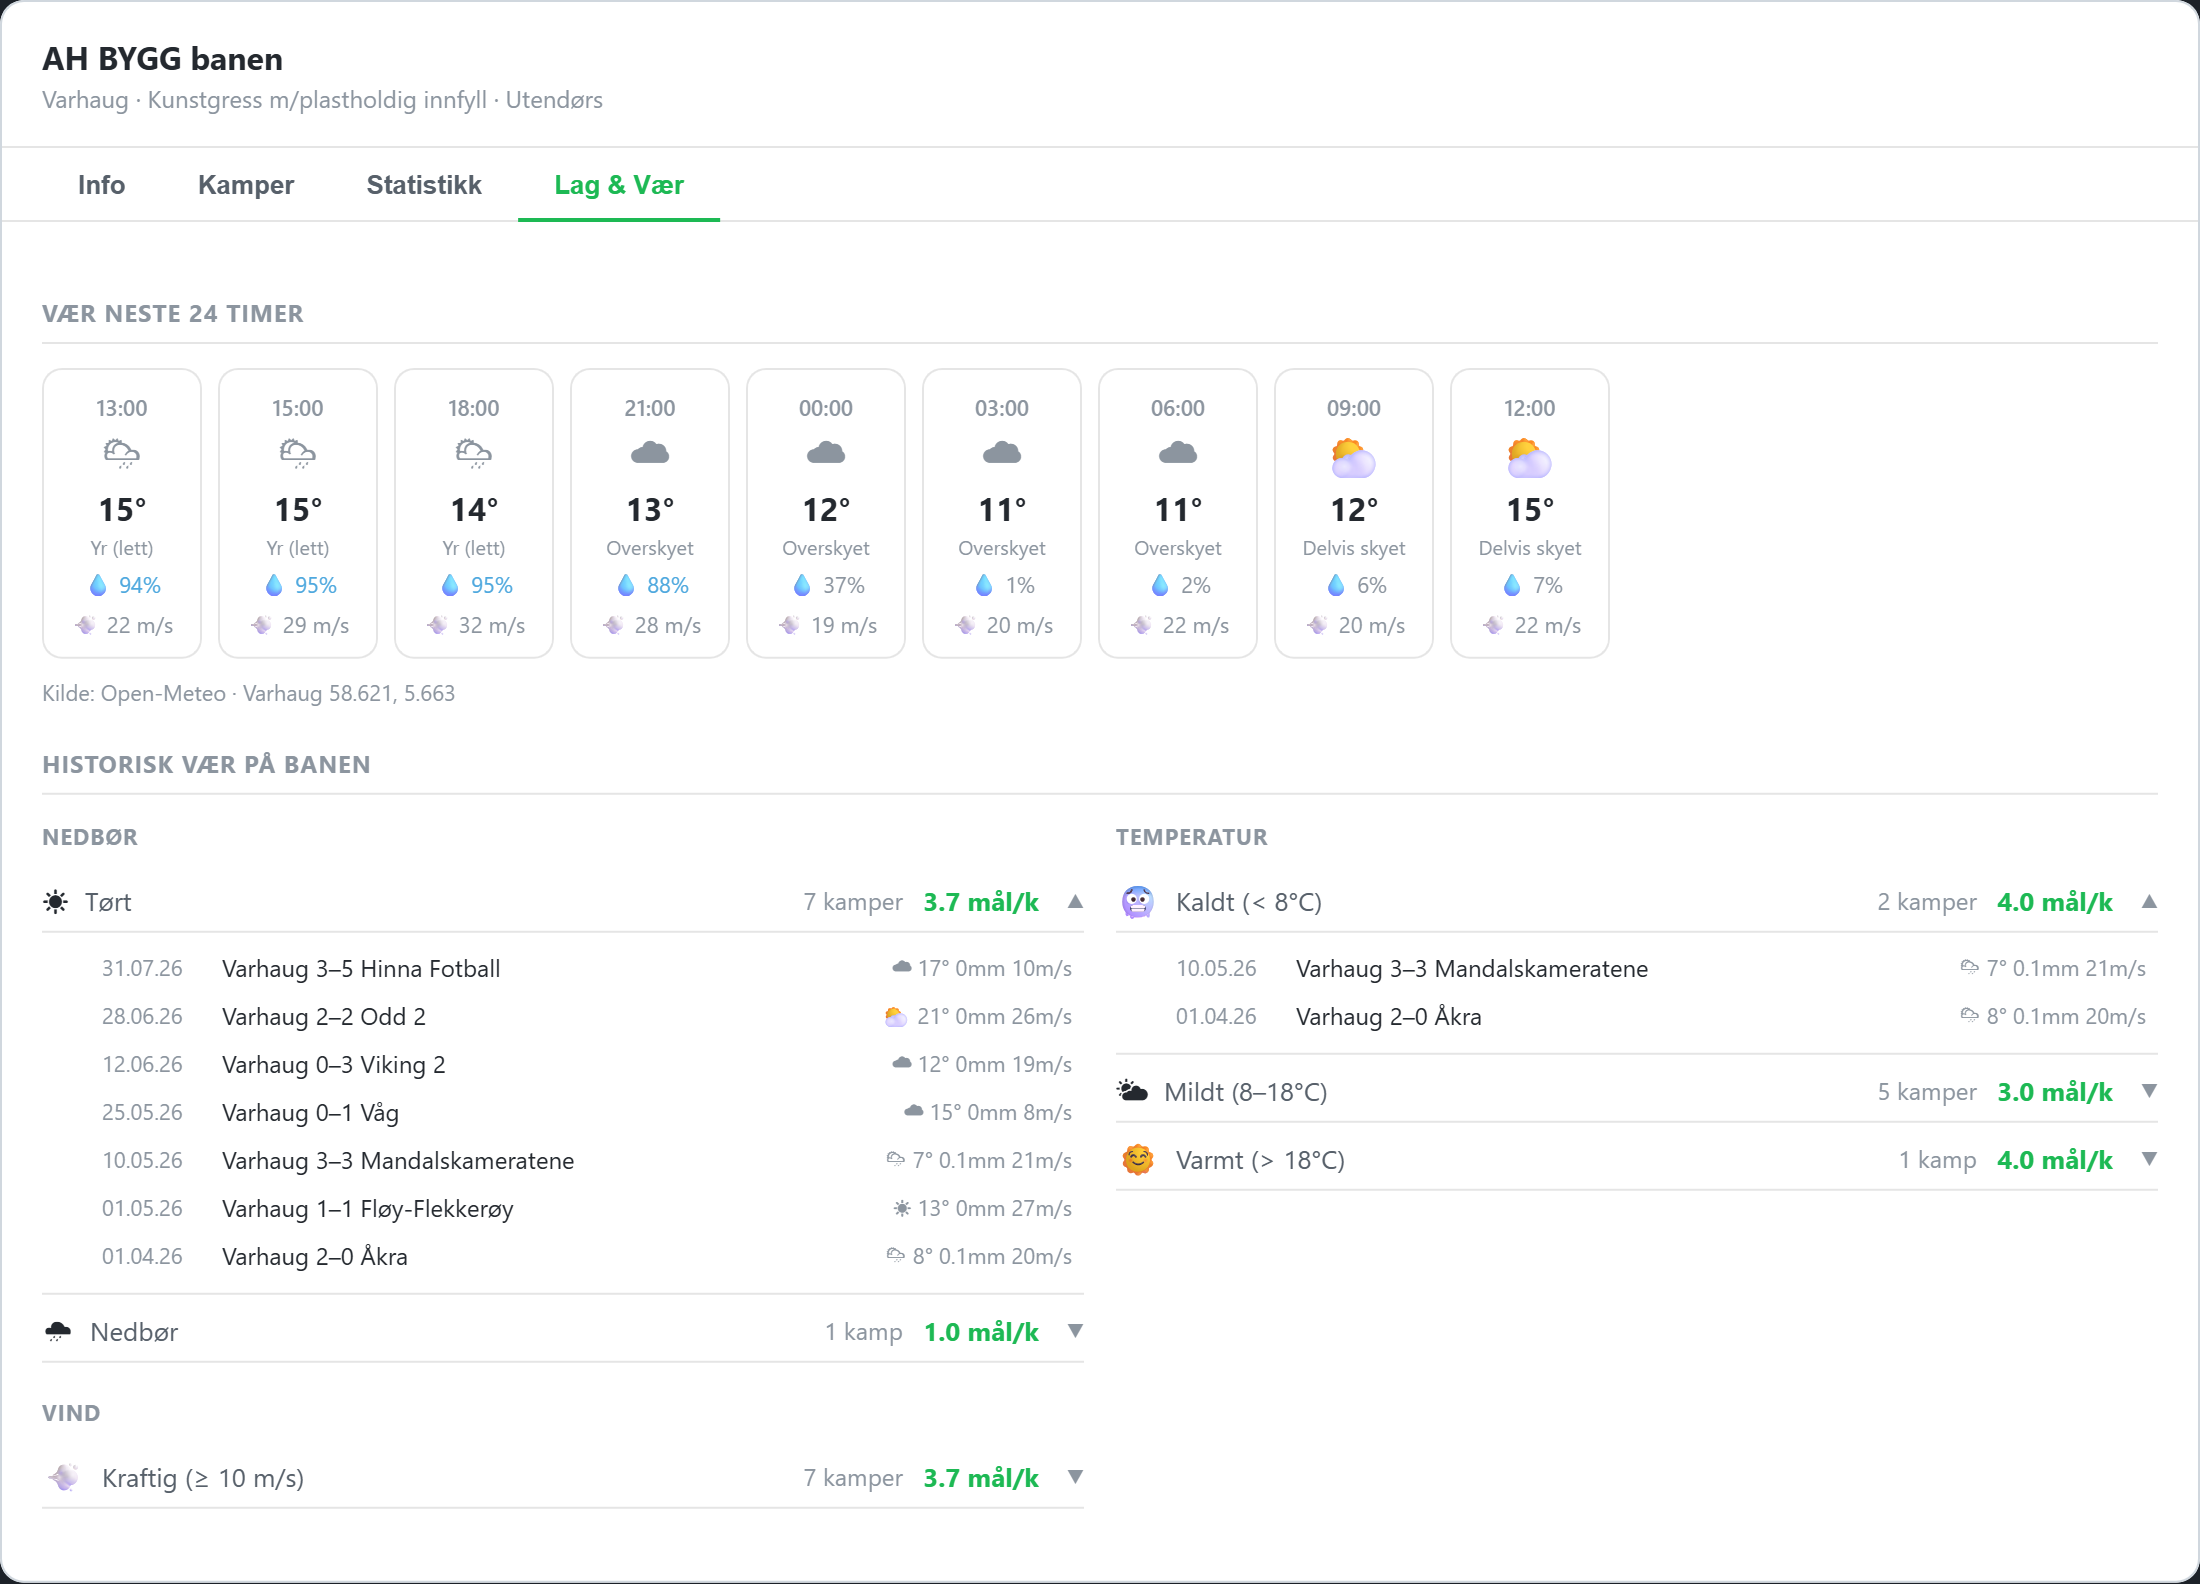This screenshot has height=1584, width=2200.
Task: Open the Info tab
Action: tap(101, 185)
